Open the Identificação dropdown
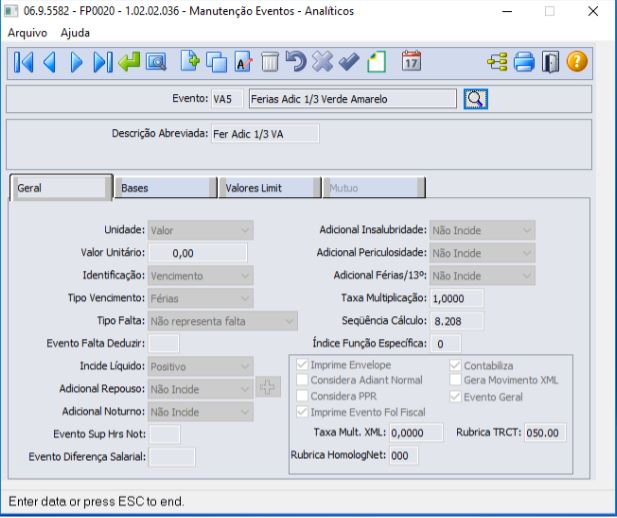The height and width of the screenshot is (518, 617). (200, 276)
